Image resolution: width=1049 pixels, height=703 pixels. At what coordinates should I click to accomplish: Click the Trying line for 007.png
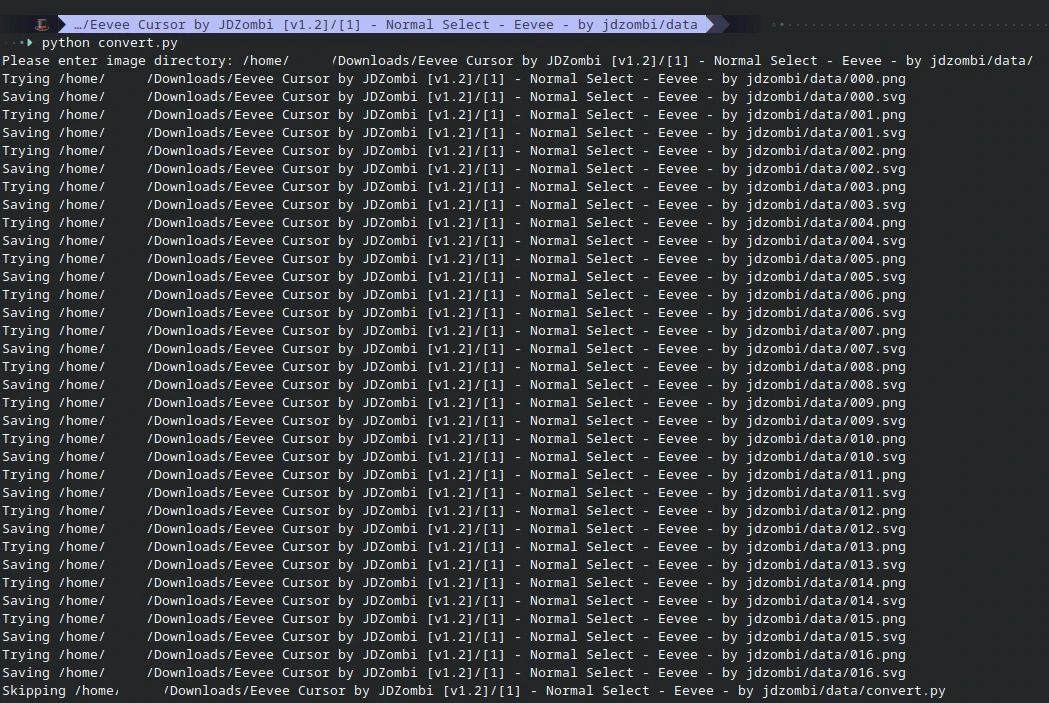click(454, 331)
